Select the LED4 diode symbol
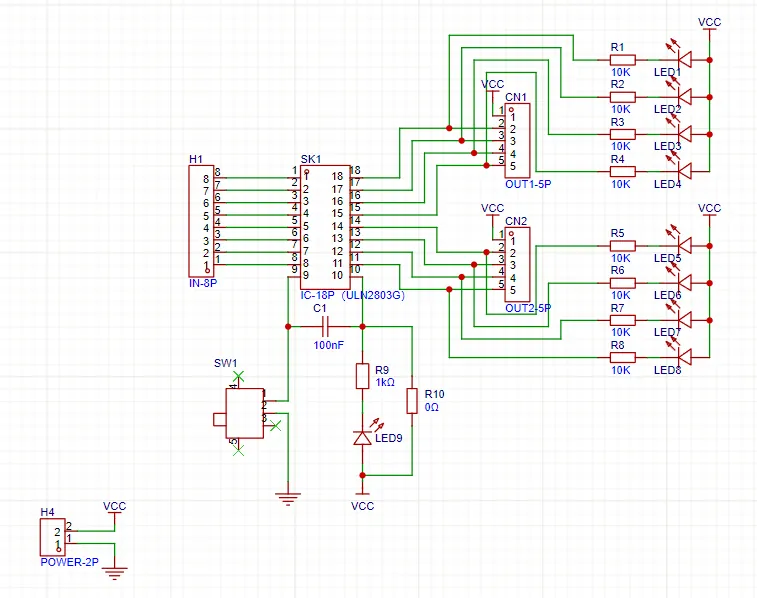Image resolution: width=757 pixels, height=598 pixels. pos(684,171)
